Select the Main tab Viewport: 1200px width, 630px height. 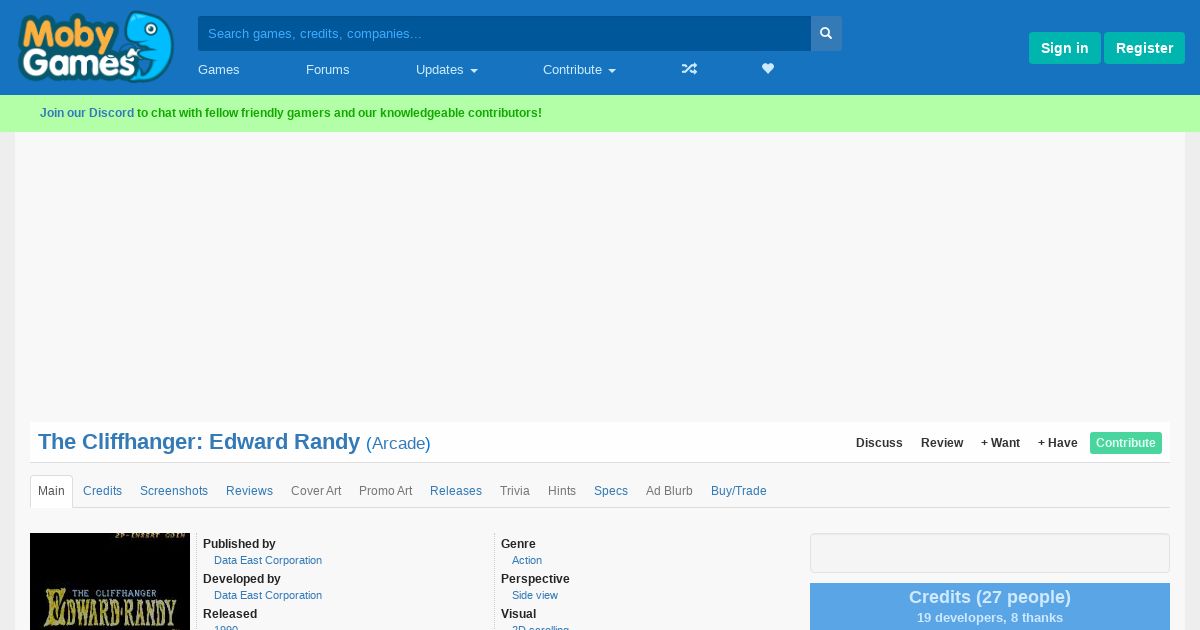[x=51, y=491]
